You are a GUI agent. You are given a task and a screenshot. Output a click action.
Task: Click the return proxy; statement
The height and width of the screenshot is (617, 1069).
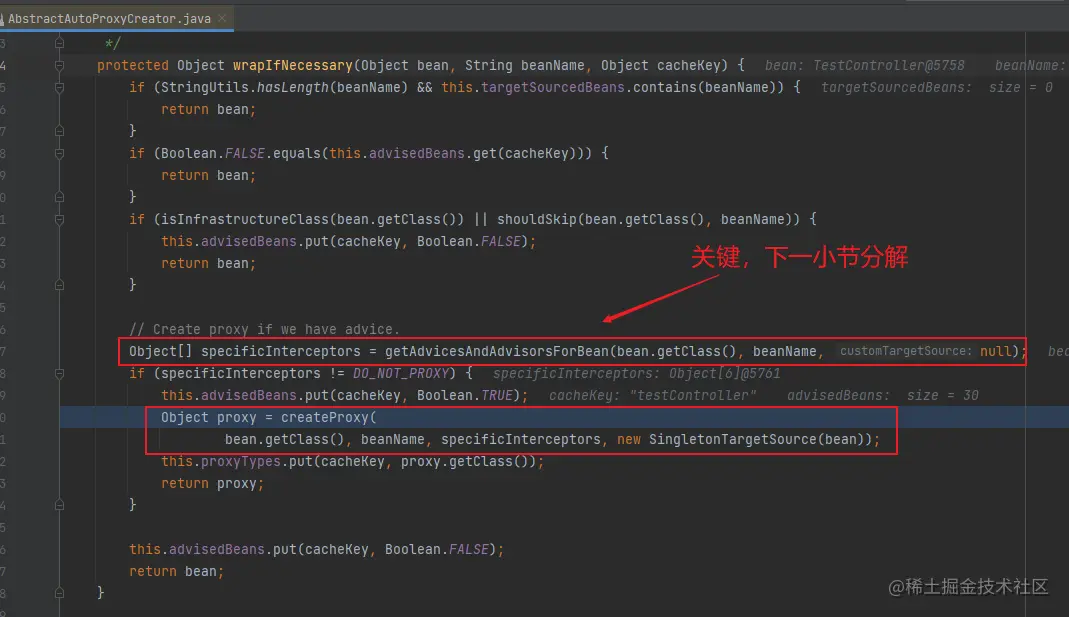point(213,483)
